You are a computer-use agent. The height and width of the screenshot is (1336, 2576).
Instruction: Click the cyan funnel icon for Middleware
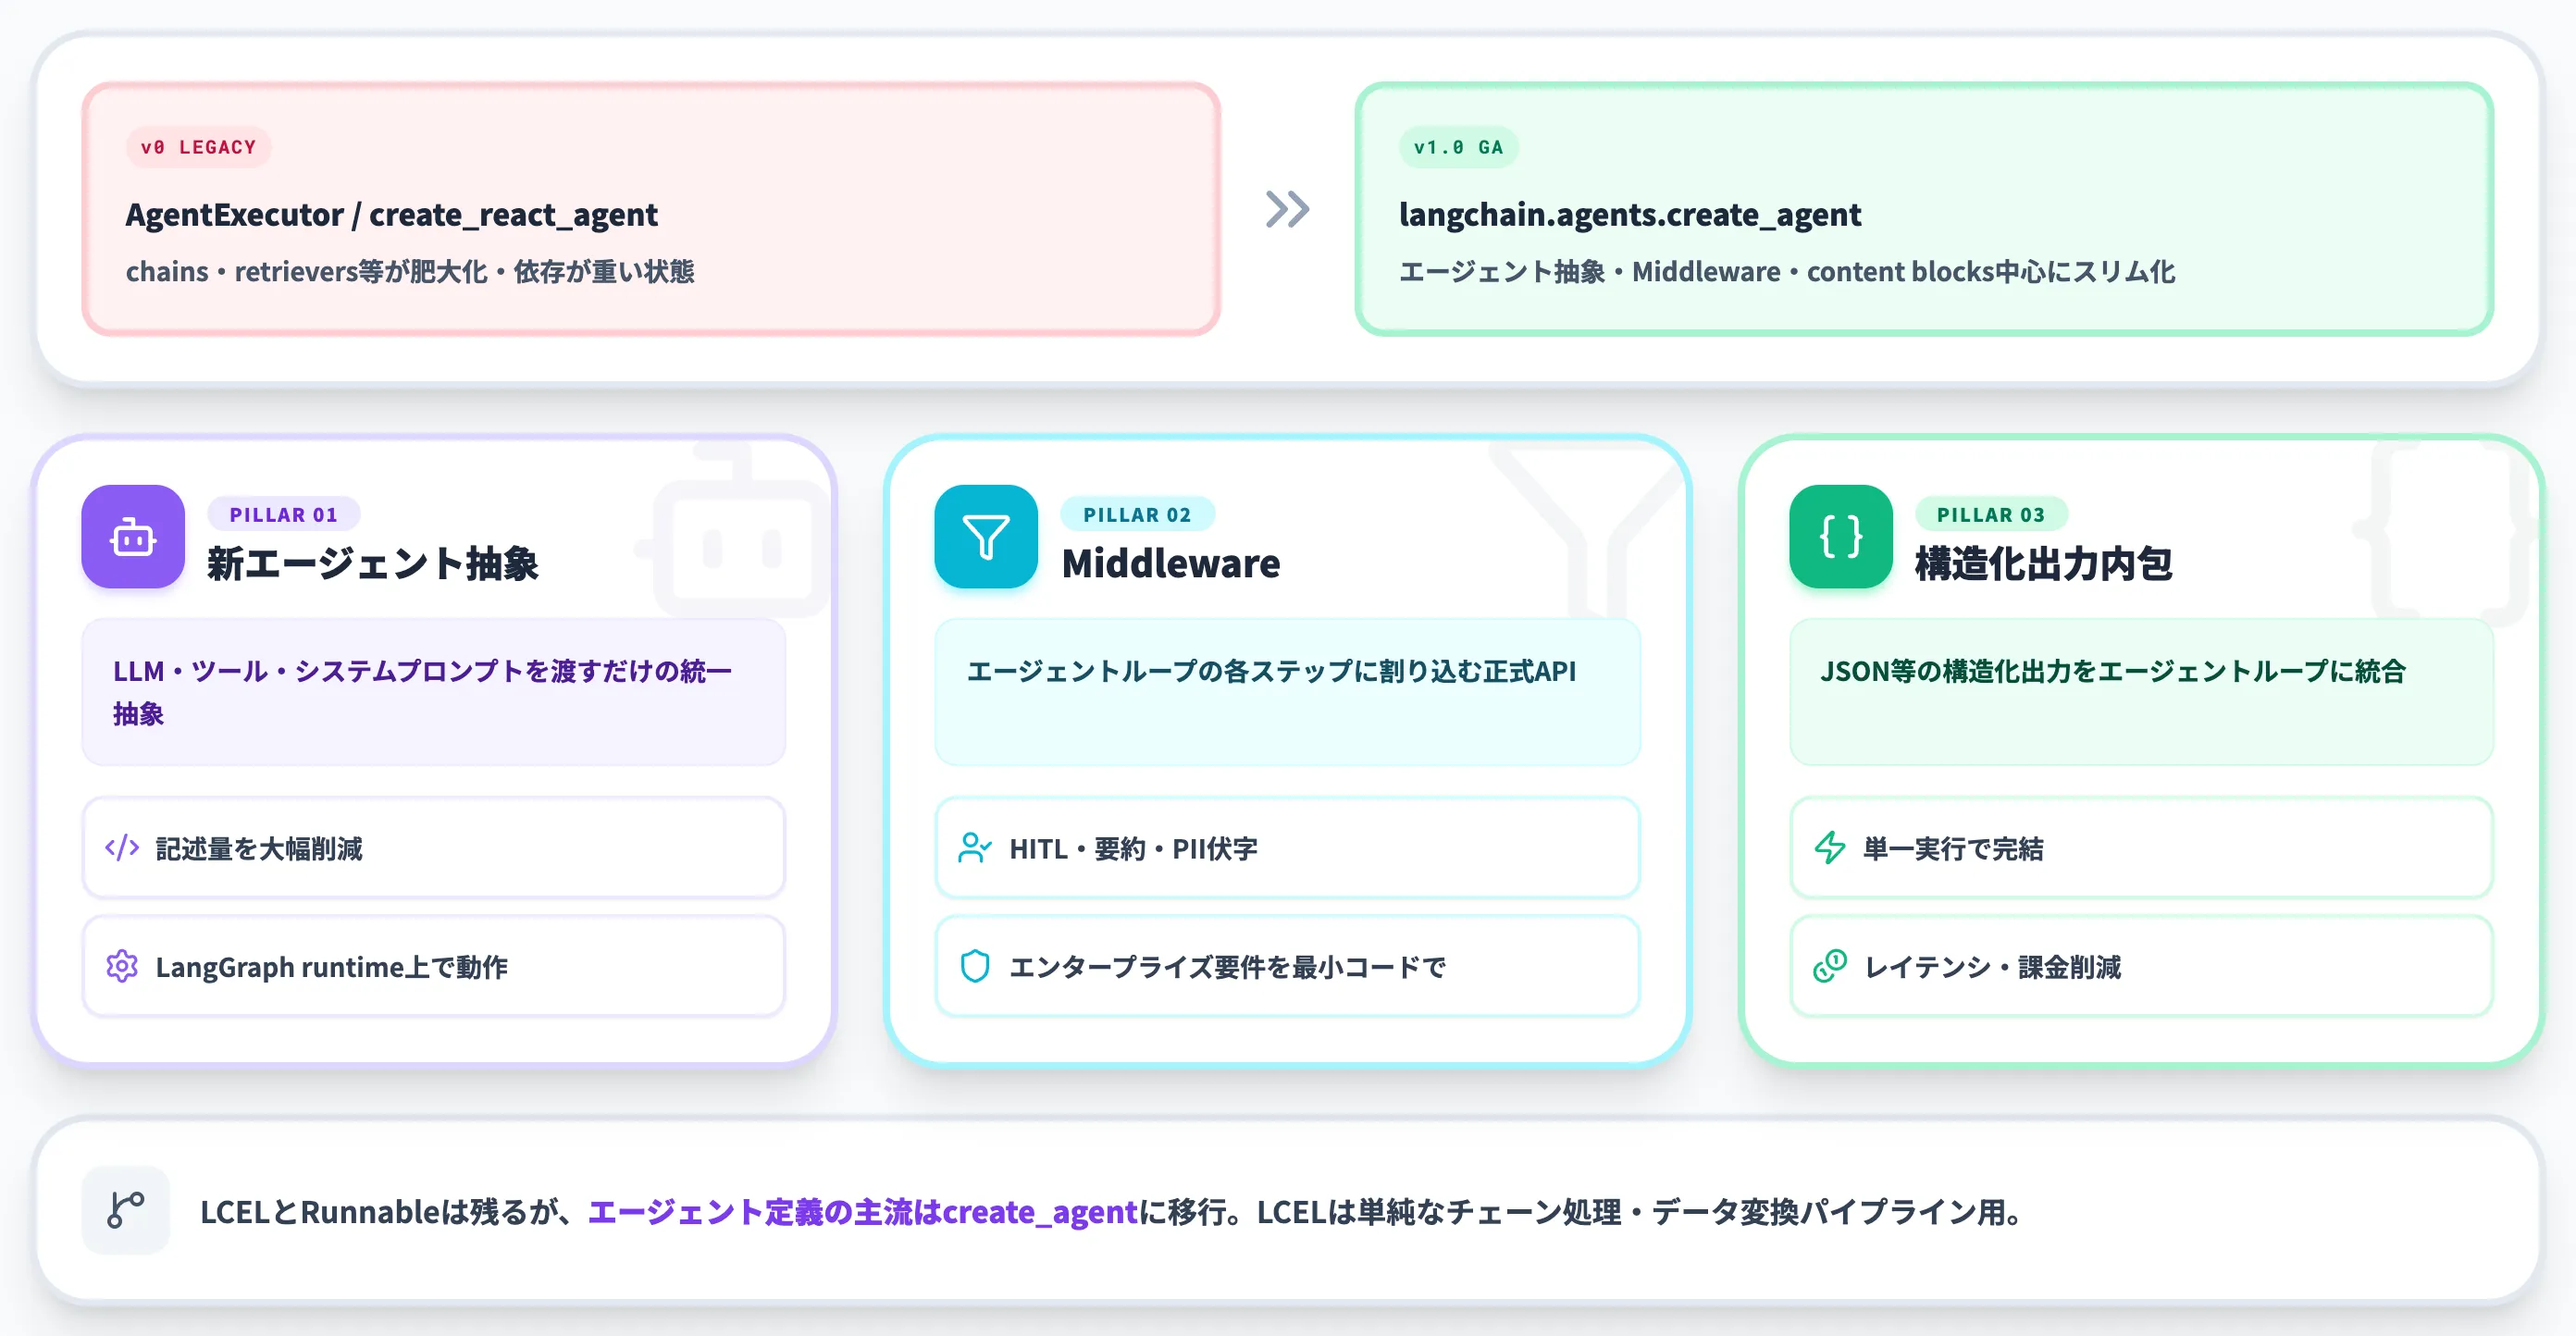(986, 537)
